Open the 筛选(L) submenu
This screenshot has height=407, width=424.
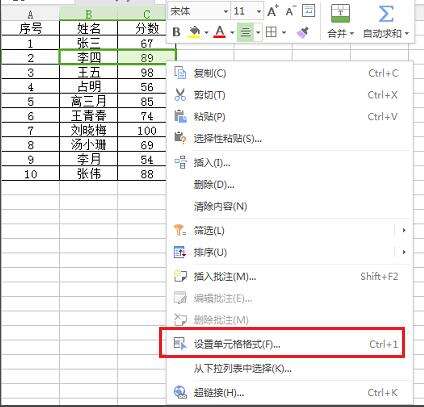[289, 230]
